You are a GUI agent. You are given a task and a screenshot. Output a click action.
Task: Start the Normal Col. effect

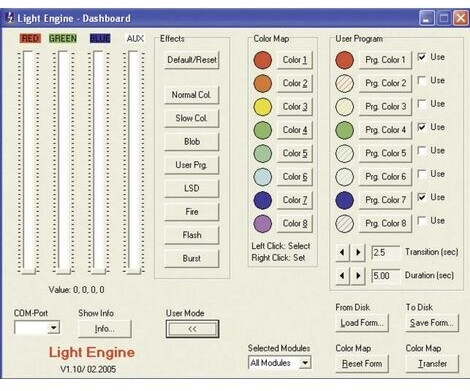192,95
